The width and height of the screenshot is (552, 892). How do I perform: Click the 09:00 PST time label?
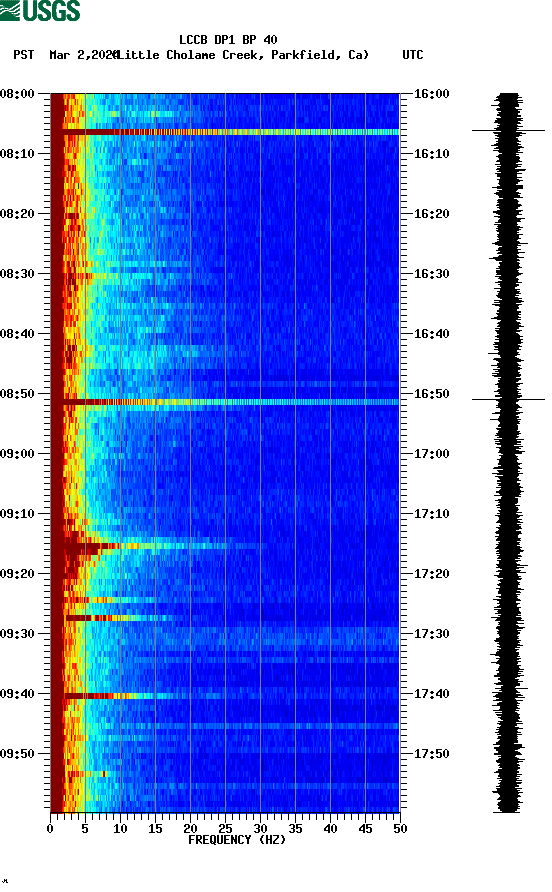[x=18, y=453]
